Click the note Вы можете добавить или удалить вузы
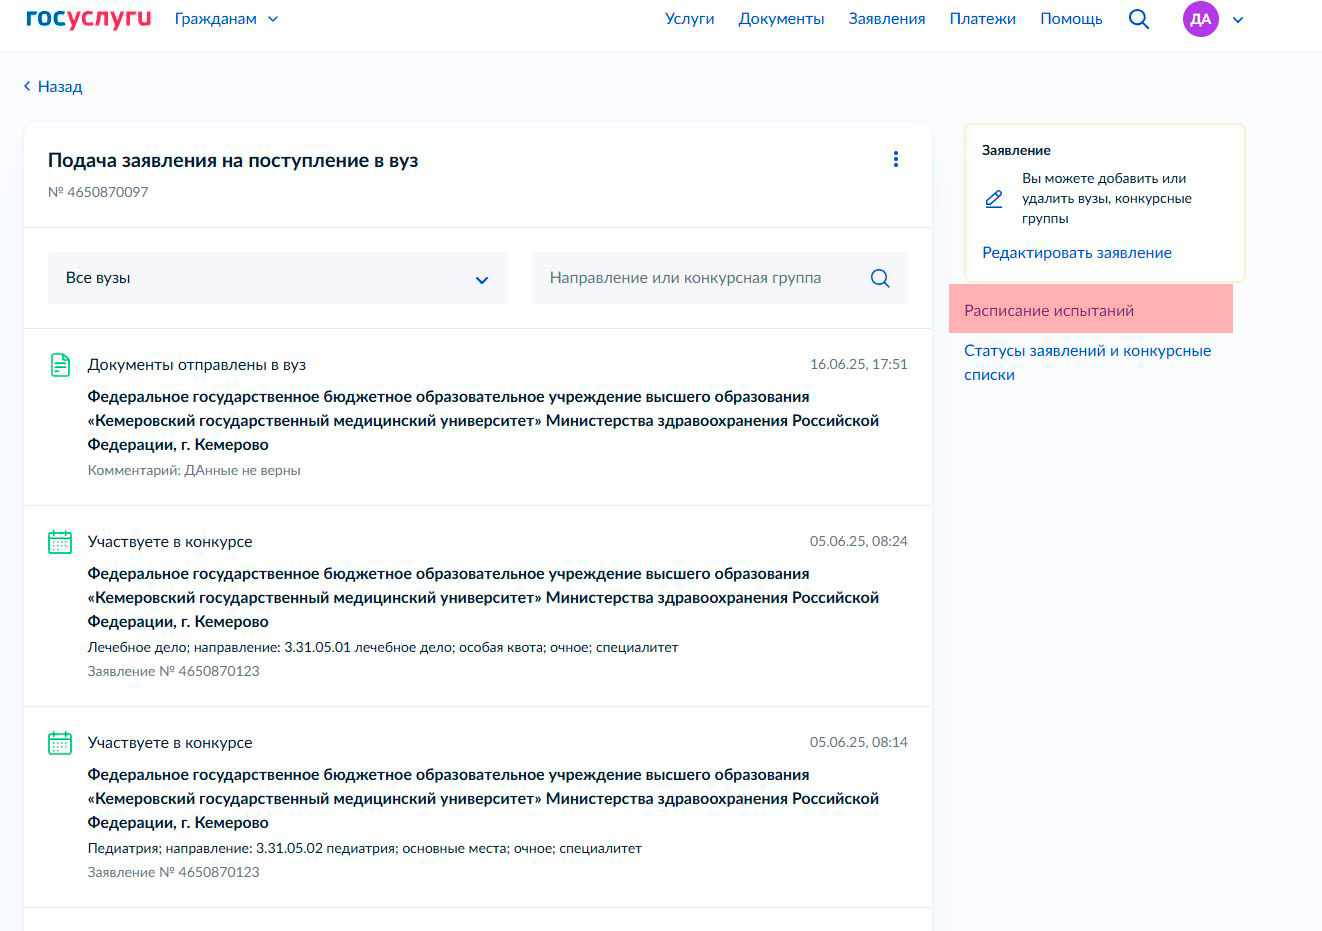This screenshot has width=1322, height=931. [x=1107, y=198]
